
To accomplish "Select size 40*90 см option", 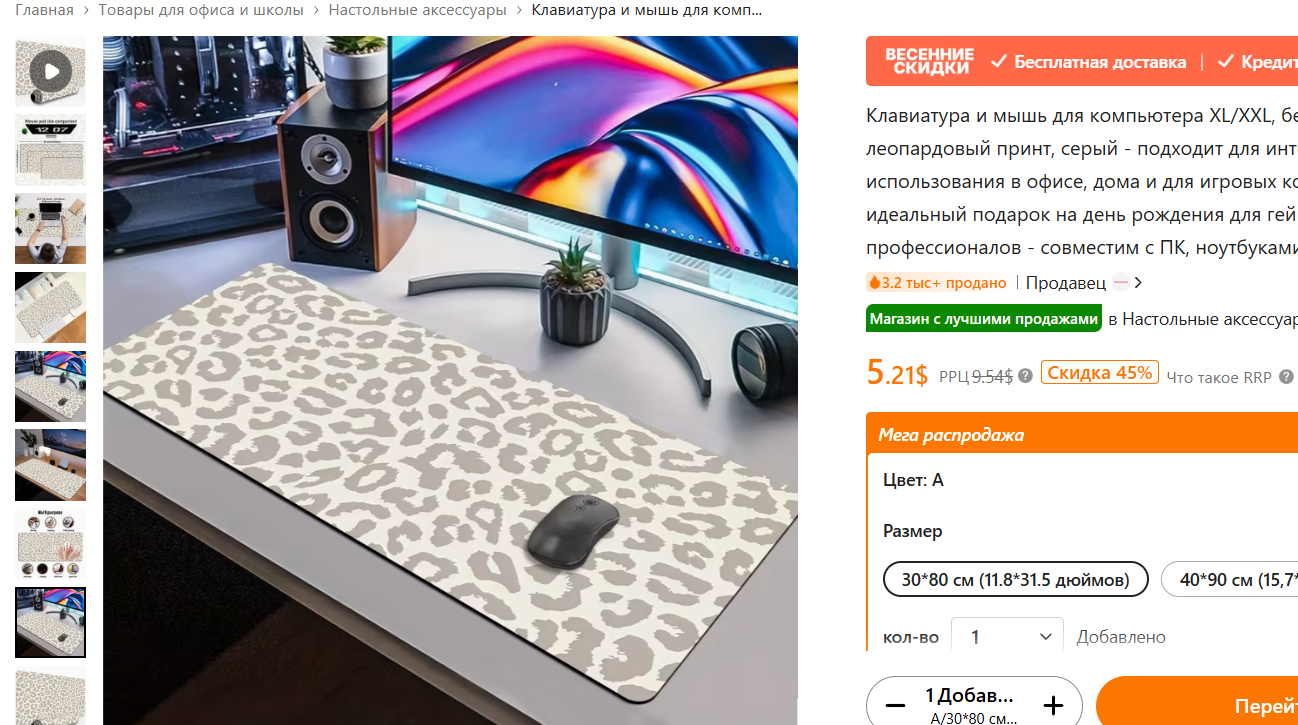I will pos(1229,579).
